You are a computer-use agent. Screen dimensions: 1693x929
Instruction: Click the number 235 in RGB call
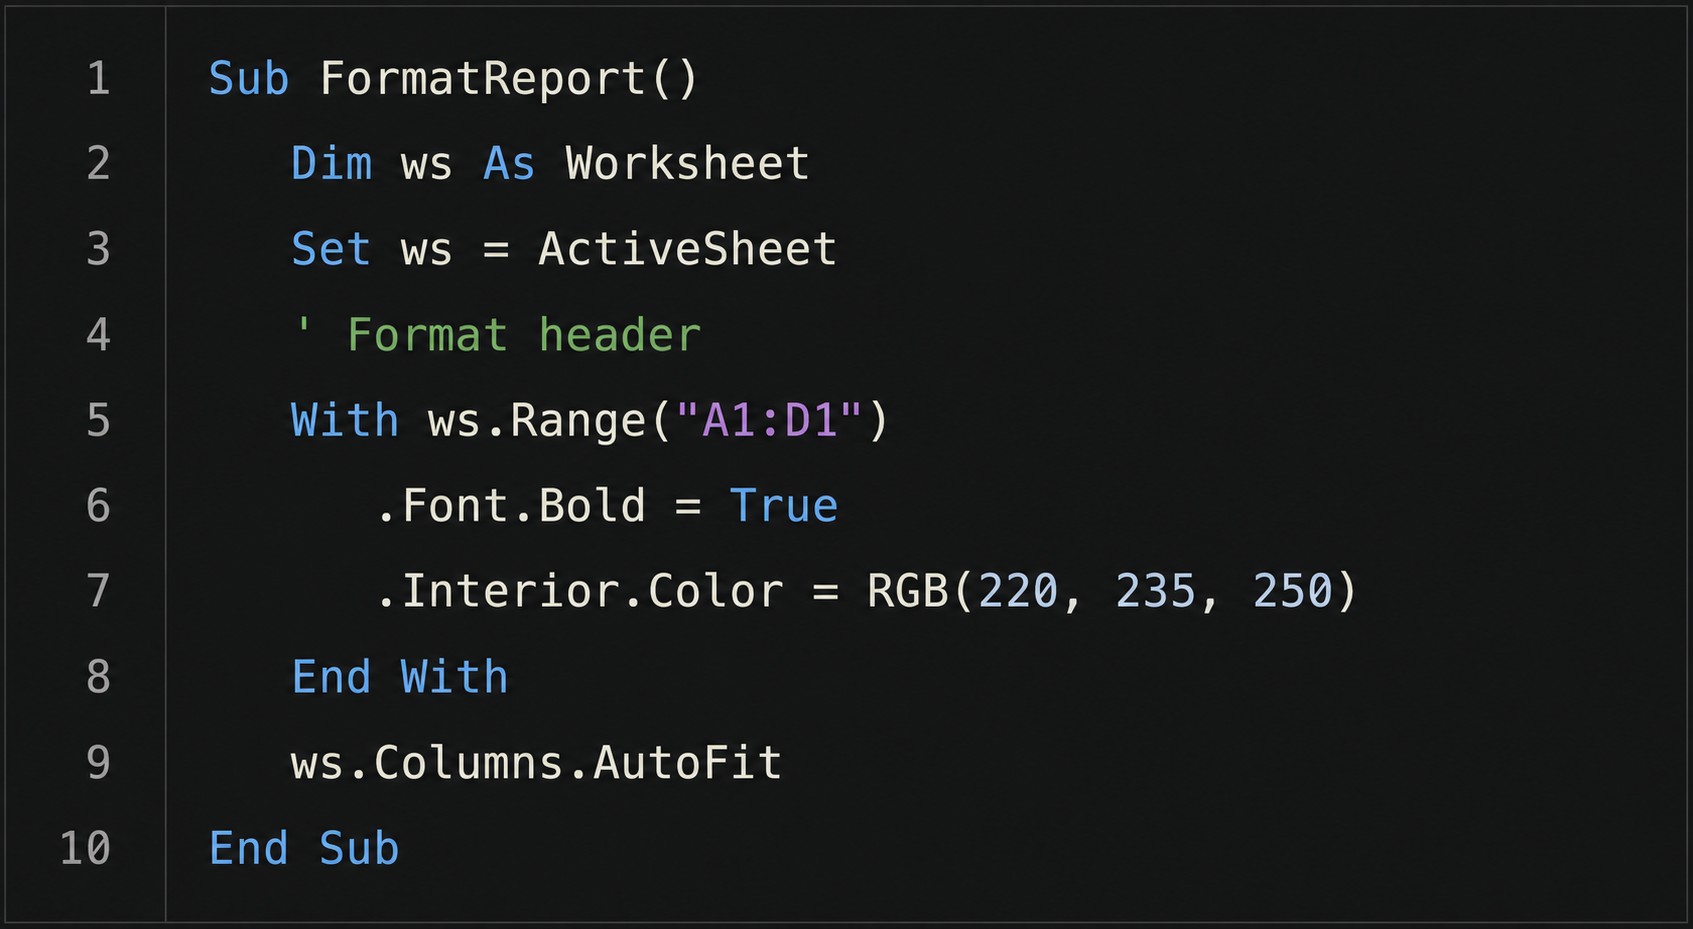point(1155,591)
